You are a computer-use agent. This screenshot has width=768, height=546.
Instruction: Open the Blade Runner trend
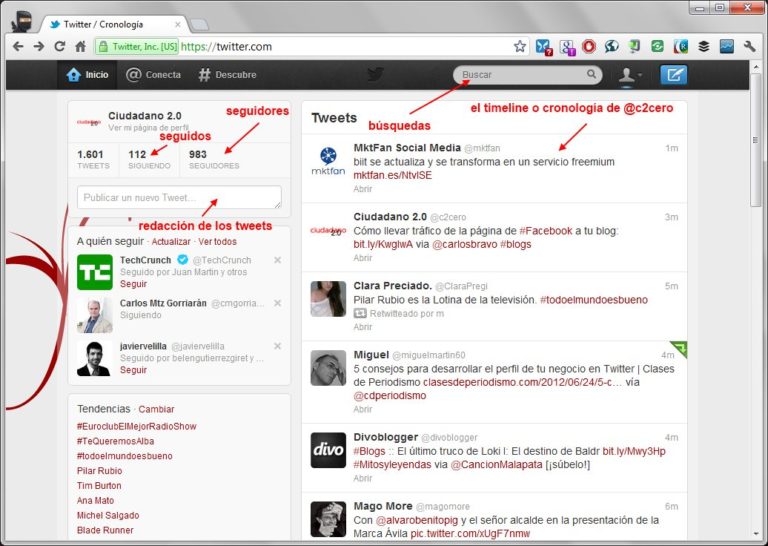[105, 530]
